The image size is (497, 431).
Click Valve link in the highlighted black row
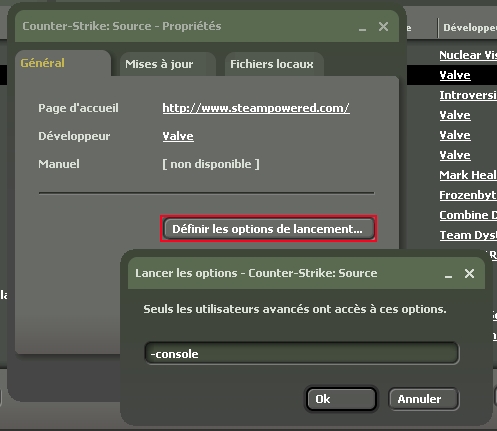(x=455, y=75)
